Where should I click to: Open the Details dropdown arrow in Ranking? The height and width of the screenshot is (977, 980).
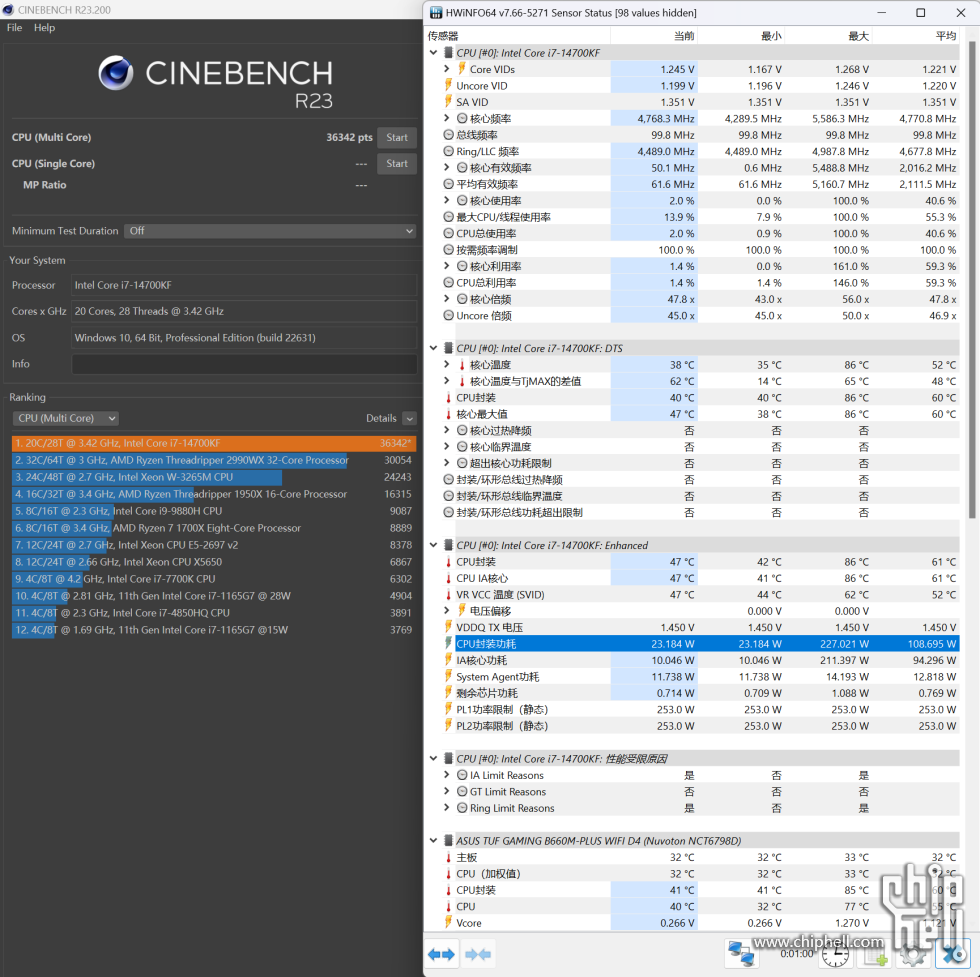pos(409,418)
